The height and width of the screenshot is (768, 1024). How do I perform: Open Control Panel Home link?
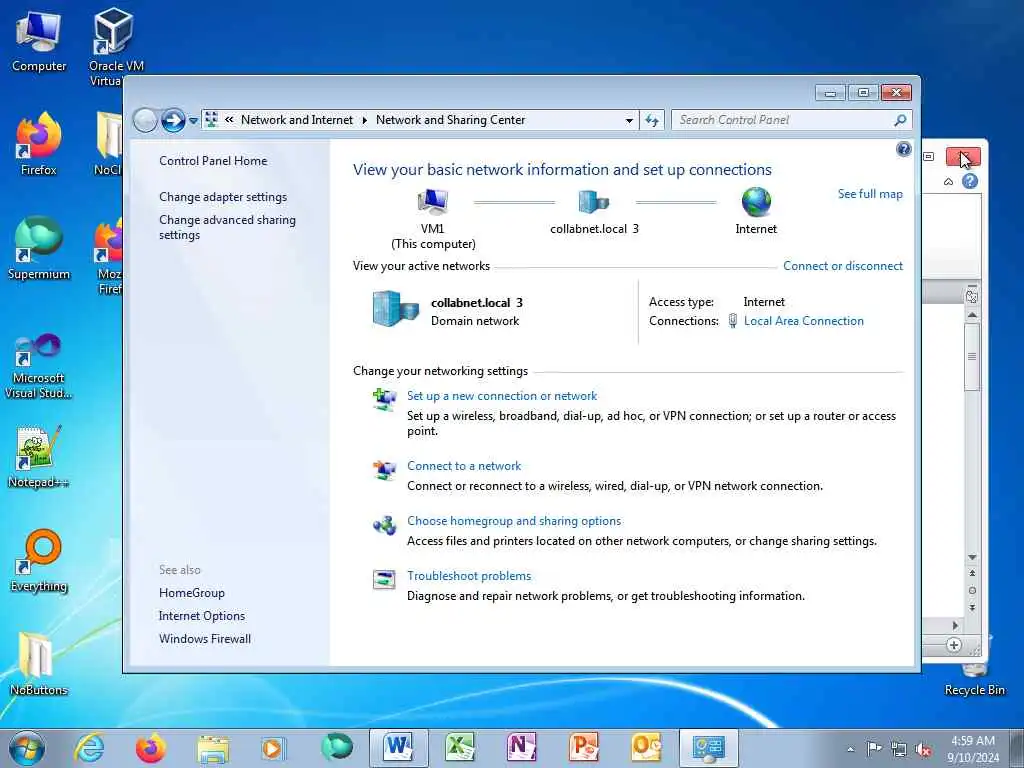213,161
